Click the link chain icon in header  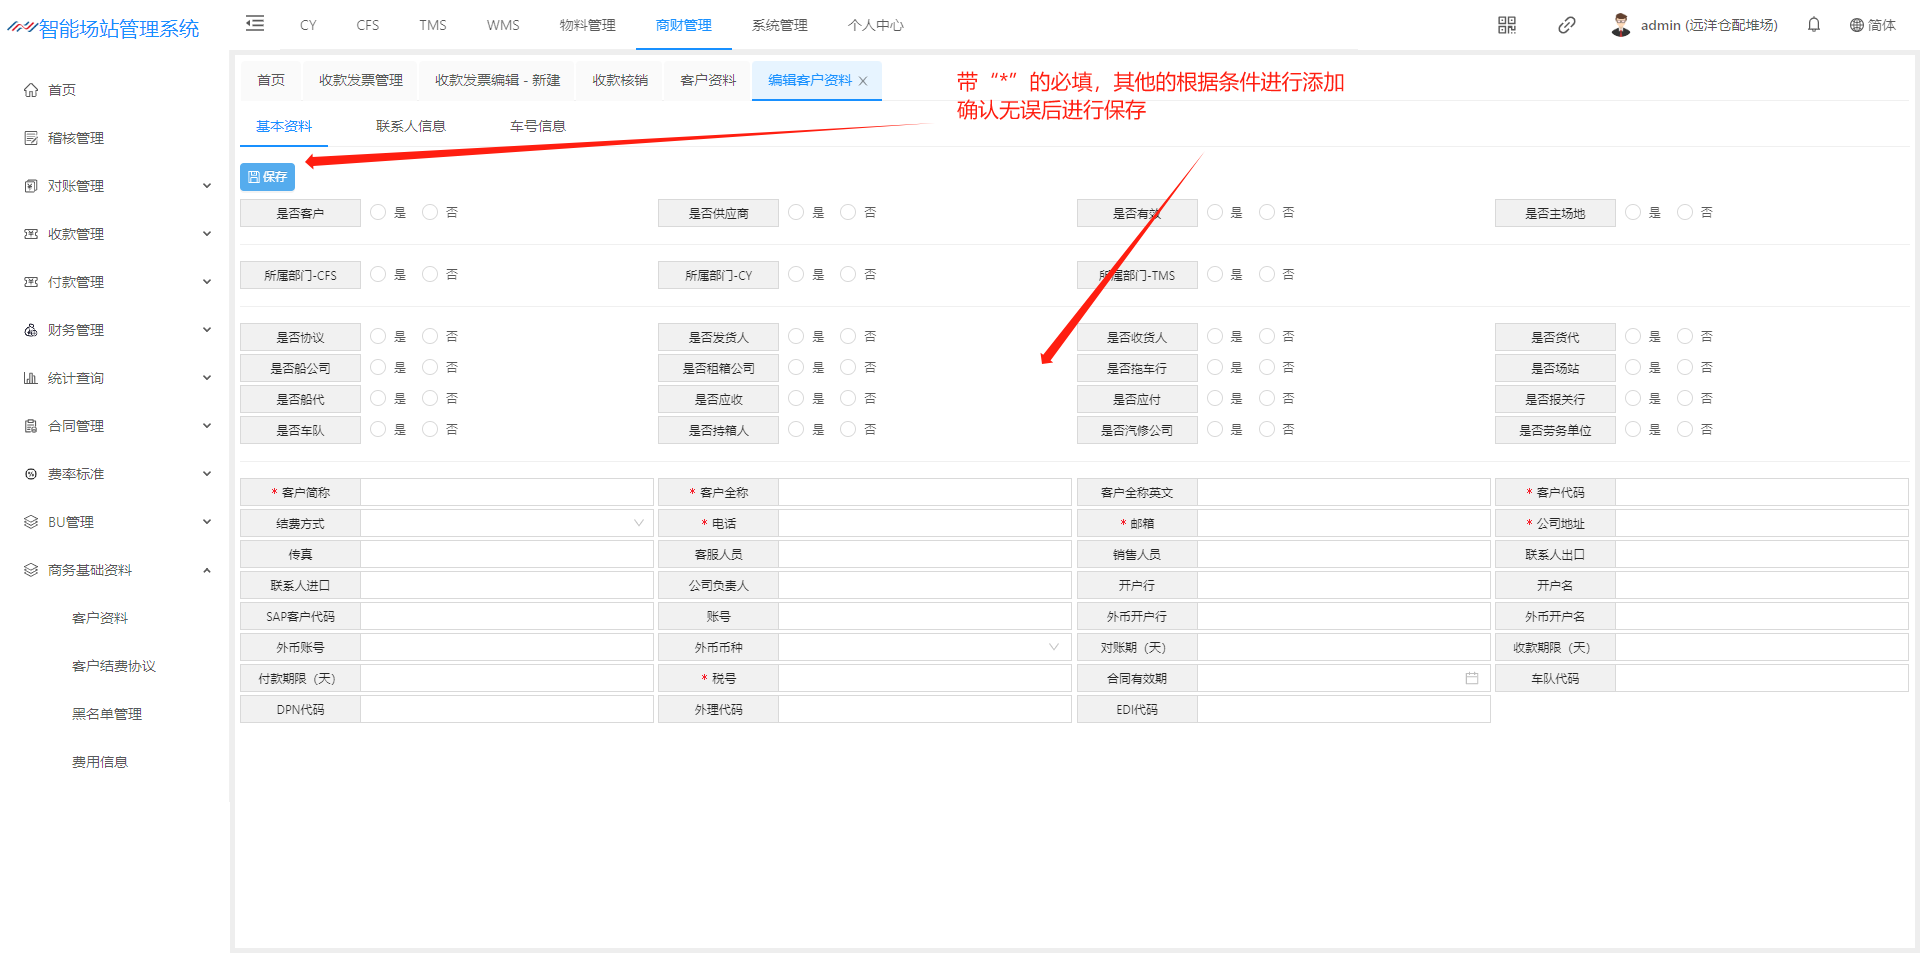point(1566,25)
